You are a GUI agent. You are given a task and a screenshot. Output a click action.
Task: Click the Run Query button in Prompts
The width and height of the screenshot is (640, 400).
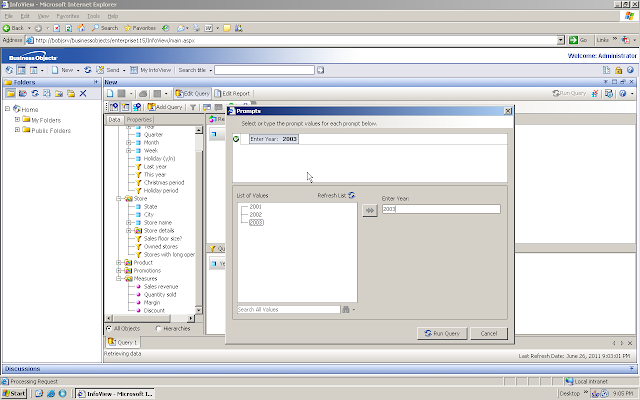pos(442,333)
